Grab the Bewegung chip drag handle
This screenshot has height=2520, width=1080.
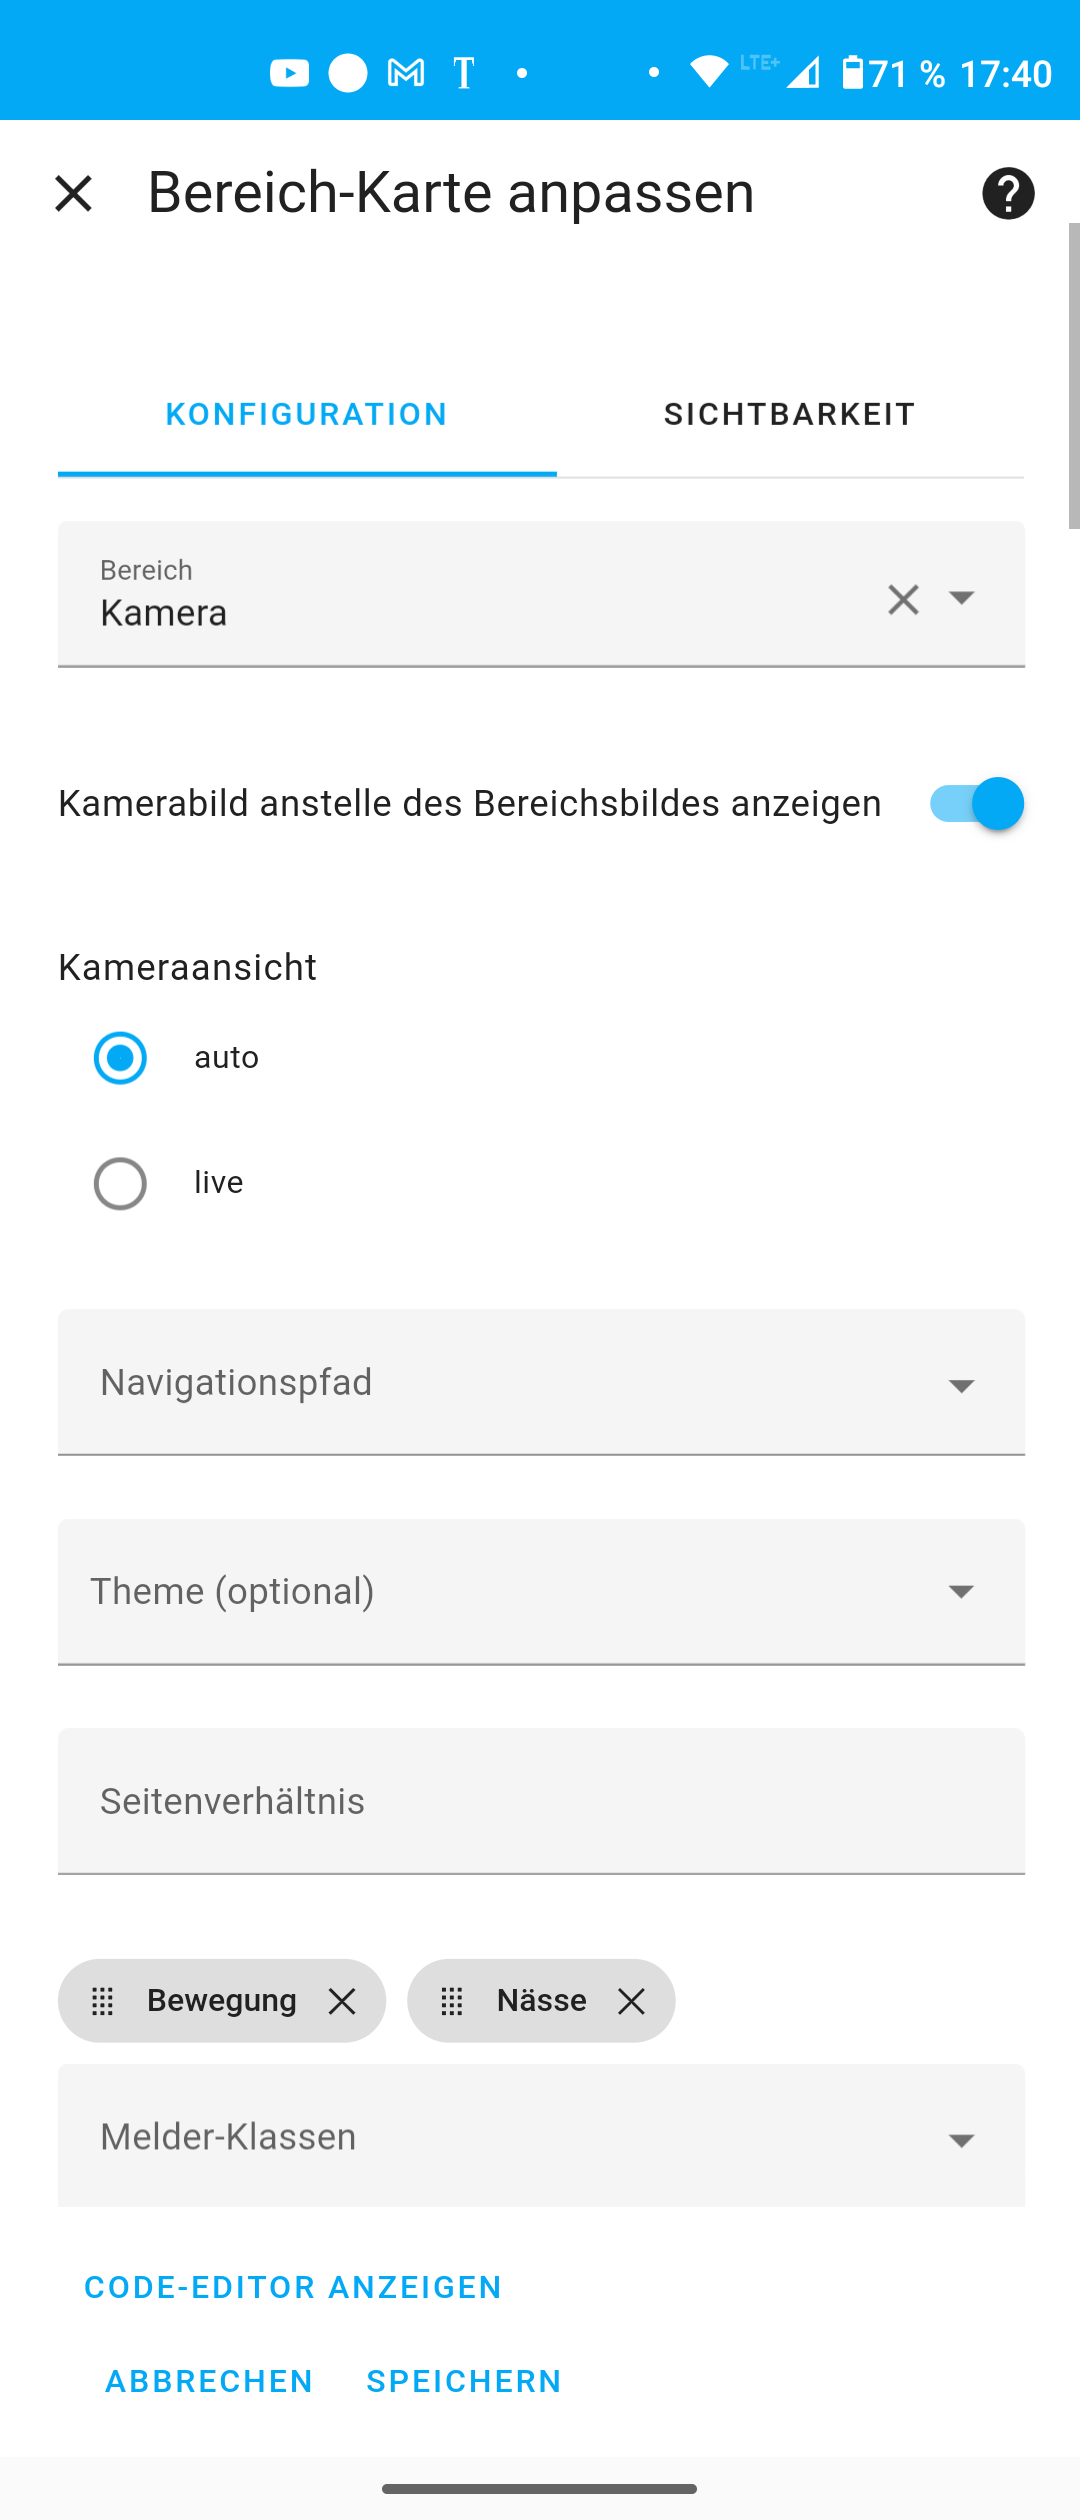[103, 2001]
